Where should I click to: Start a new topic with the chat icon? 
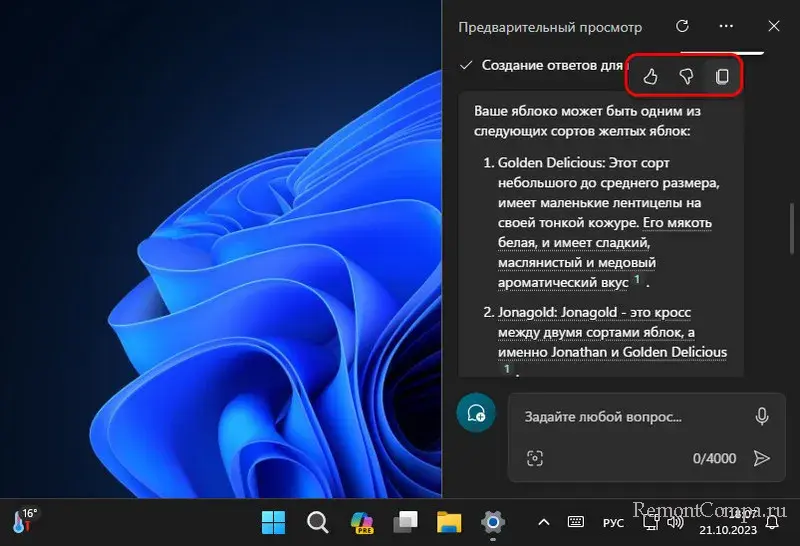[476, 412]
